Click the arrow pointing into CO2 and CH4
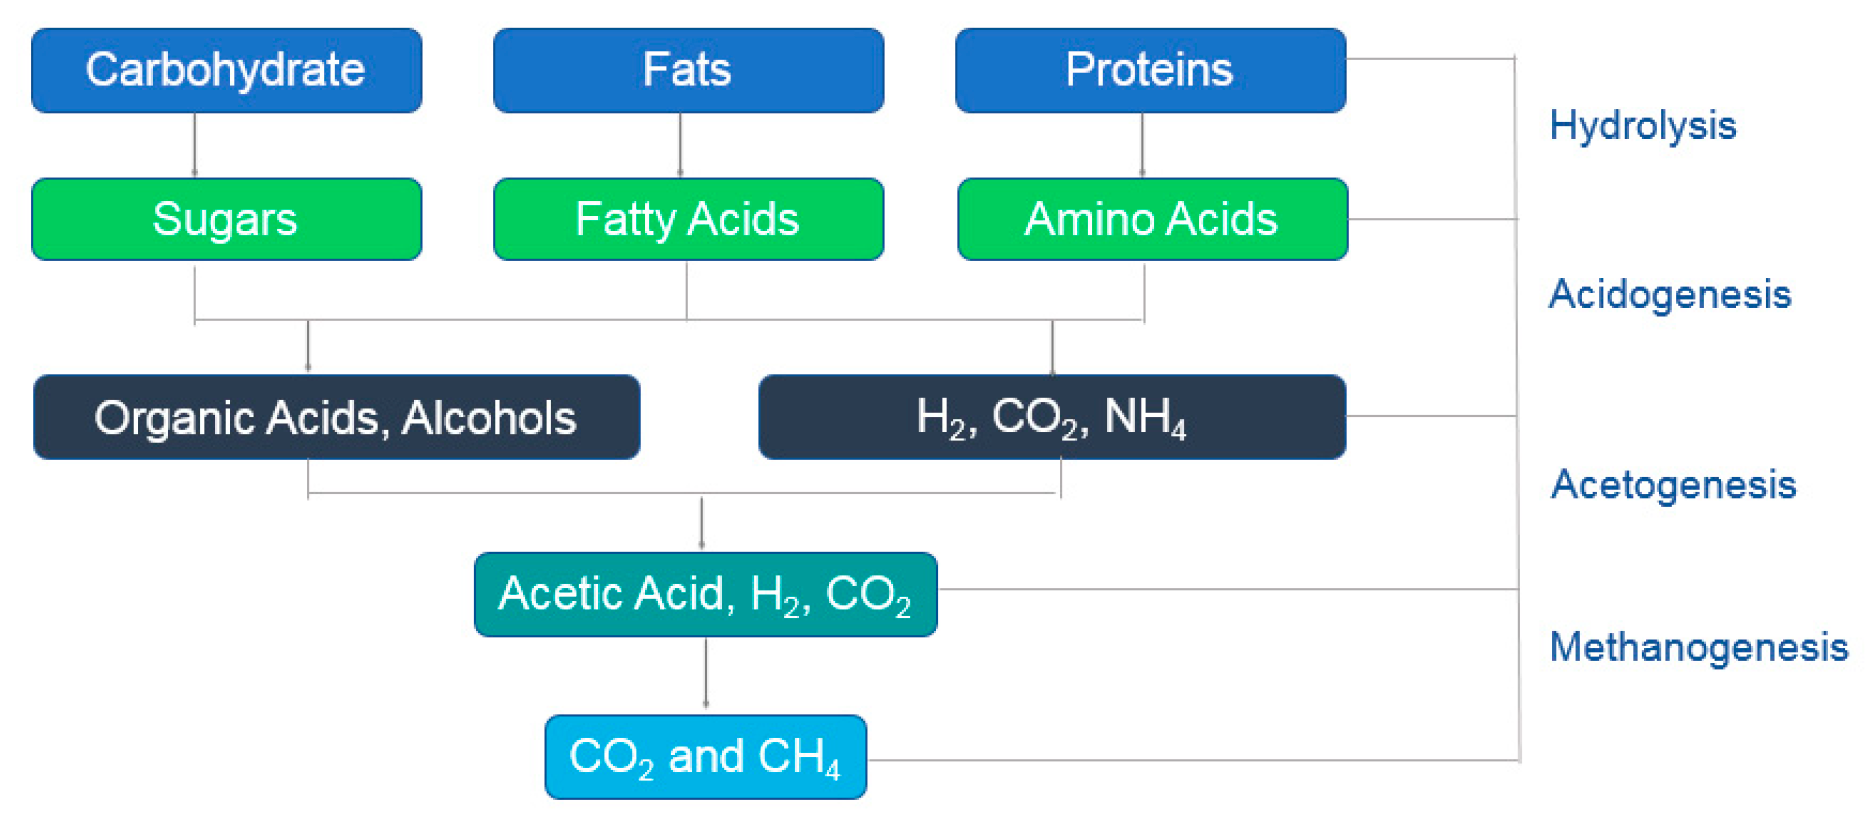1869x832 pixels. tap(706, 675)
